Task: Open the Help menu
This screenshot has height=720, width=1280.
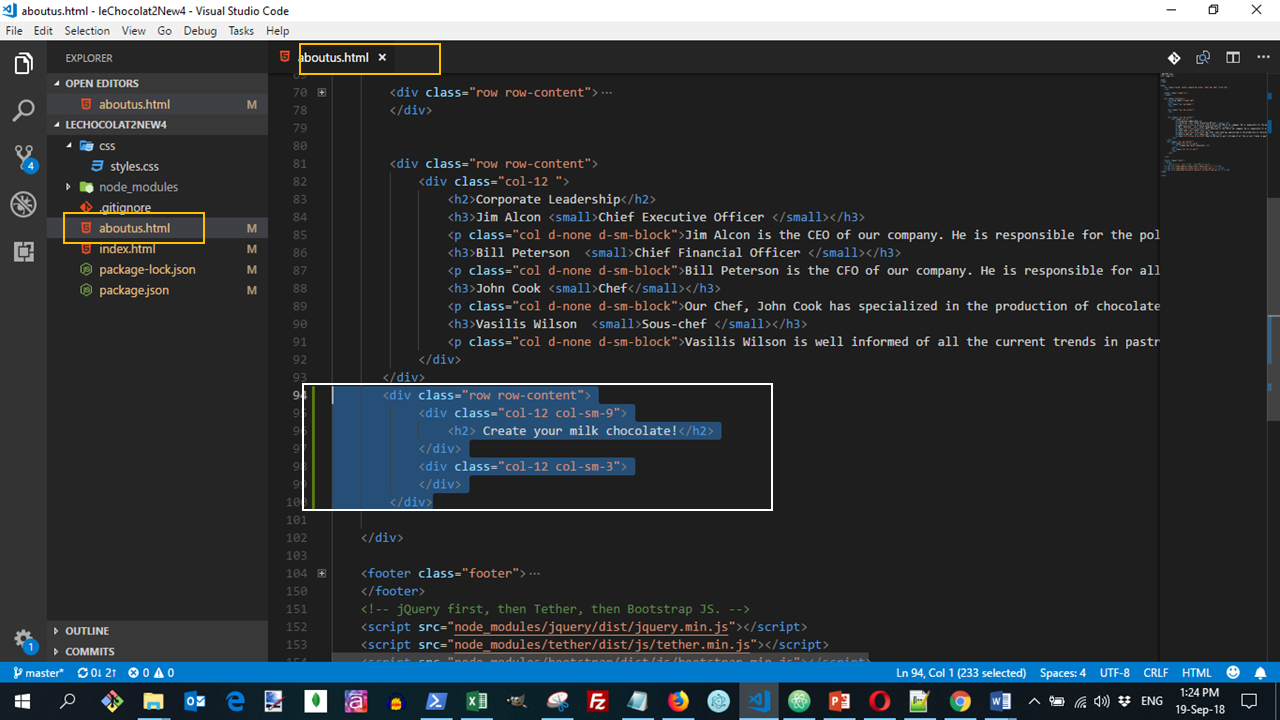Action: [x=277, y=31]
